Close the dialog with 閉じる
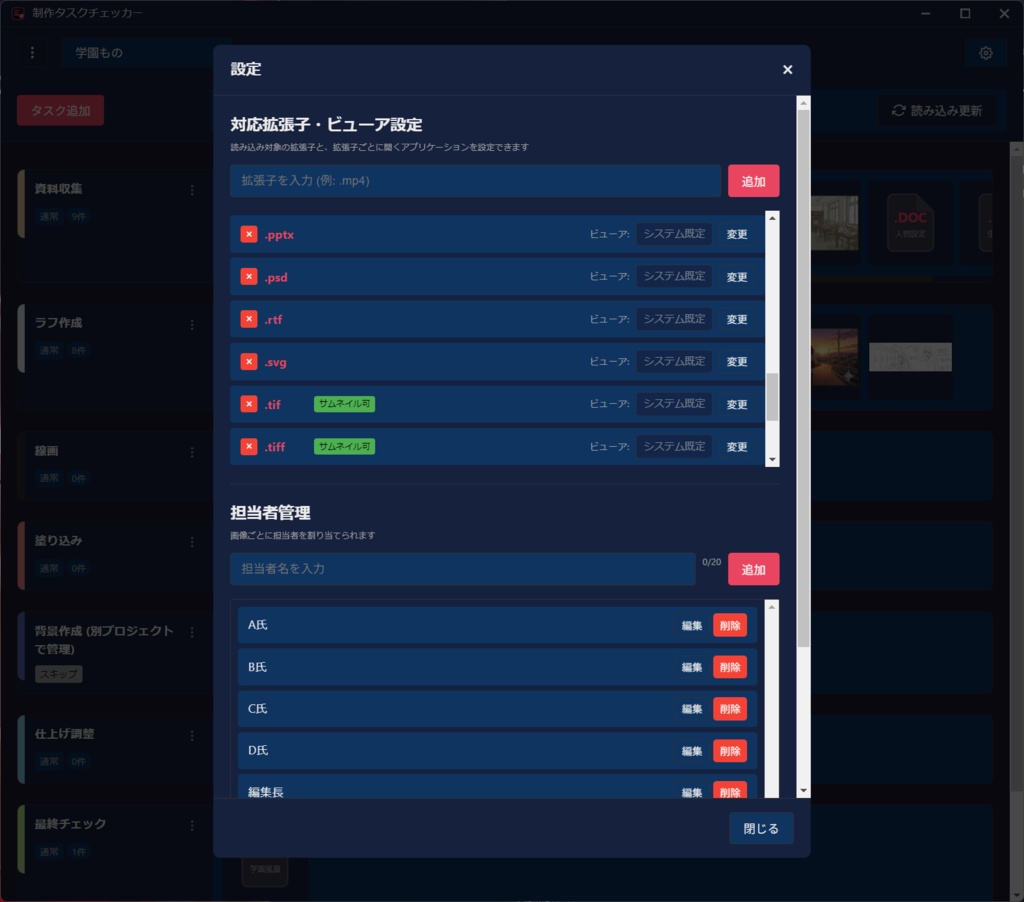1024x902 pixels. click(x=761, y=828)
